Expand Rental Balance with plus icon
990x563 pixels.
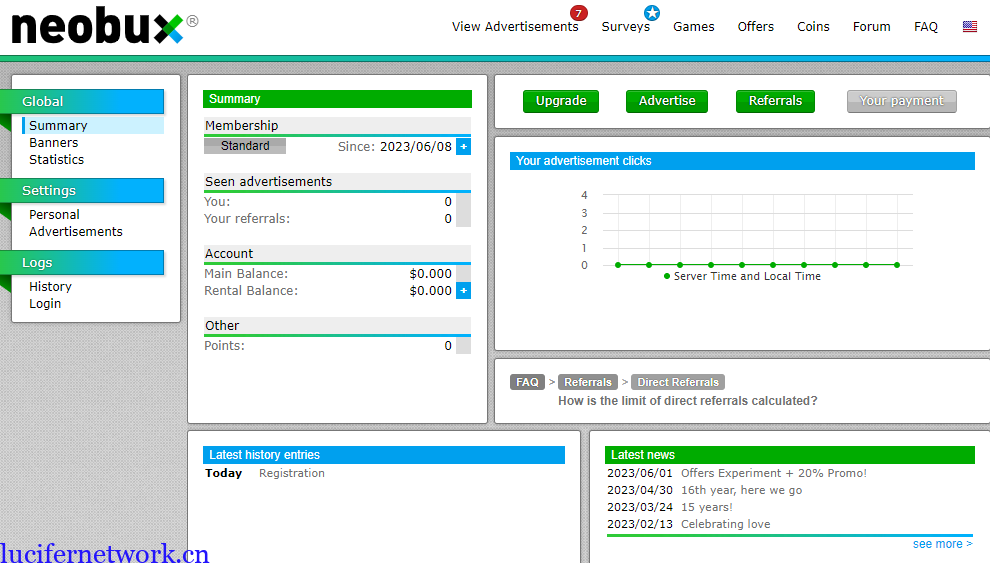click(463, 291)
